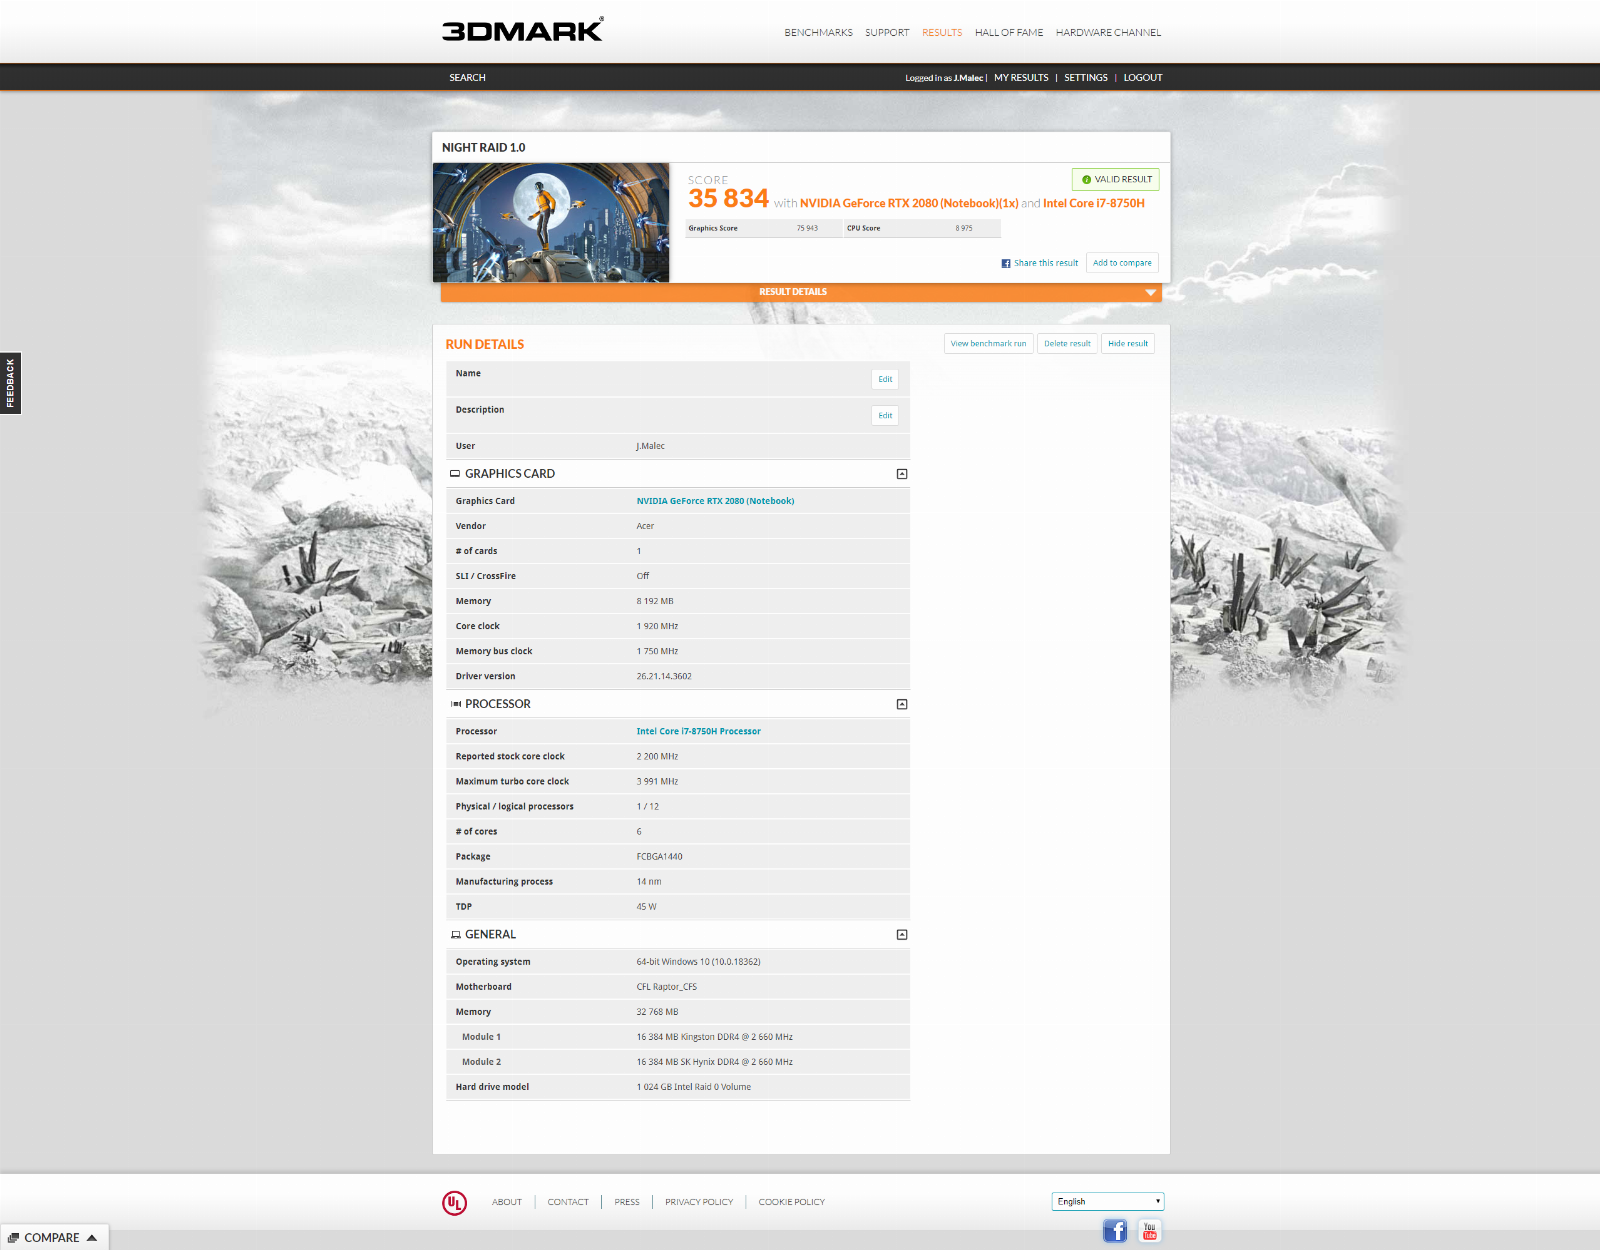Click the core clock 1 920 MHz value
1600x1250 pixels.
coord(657,627)
